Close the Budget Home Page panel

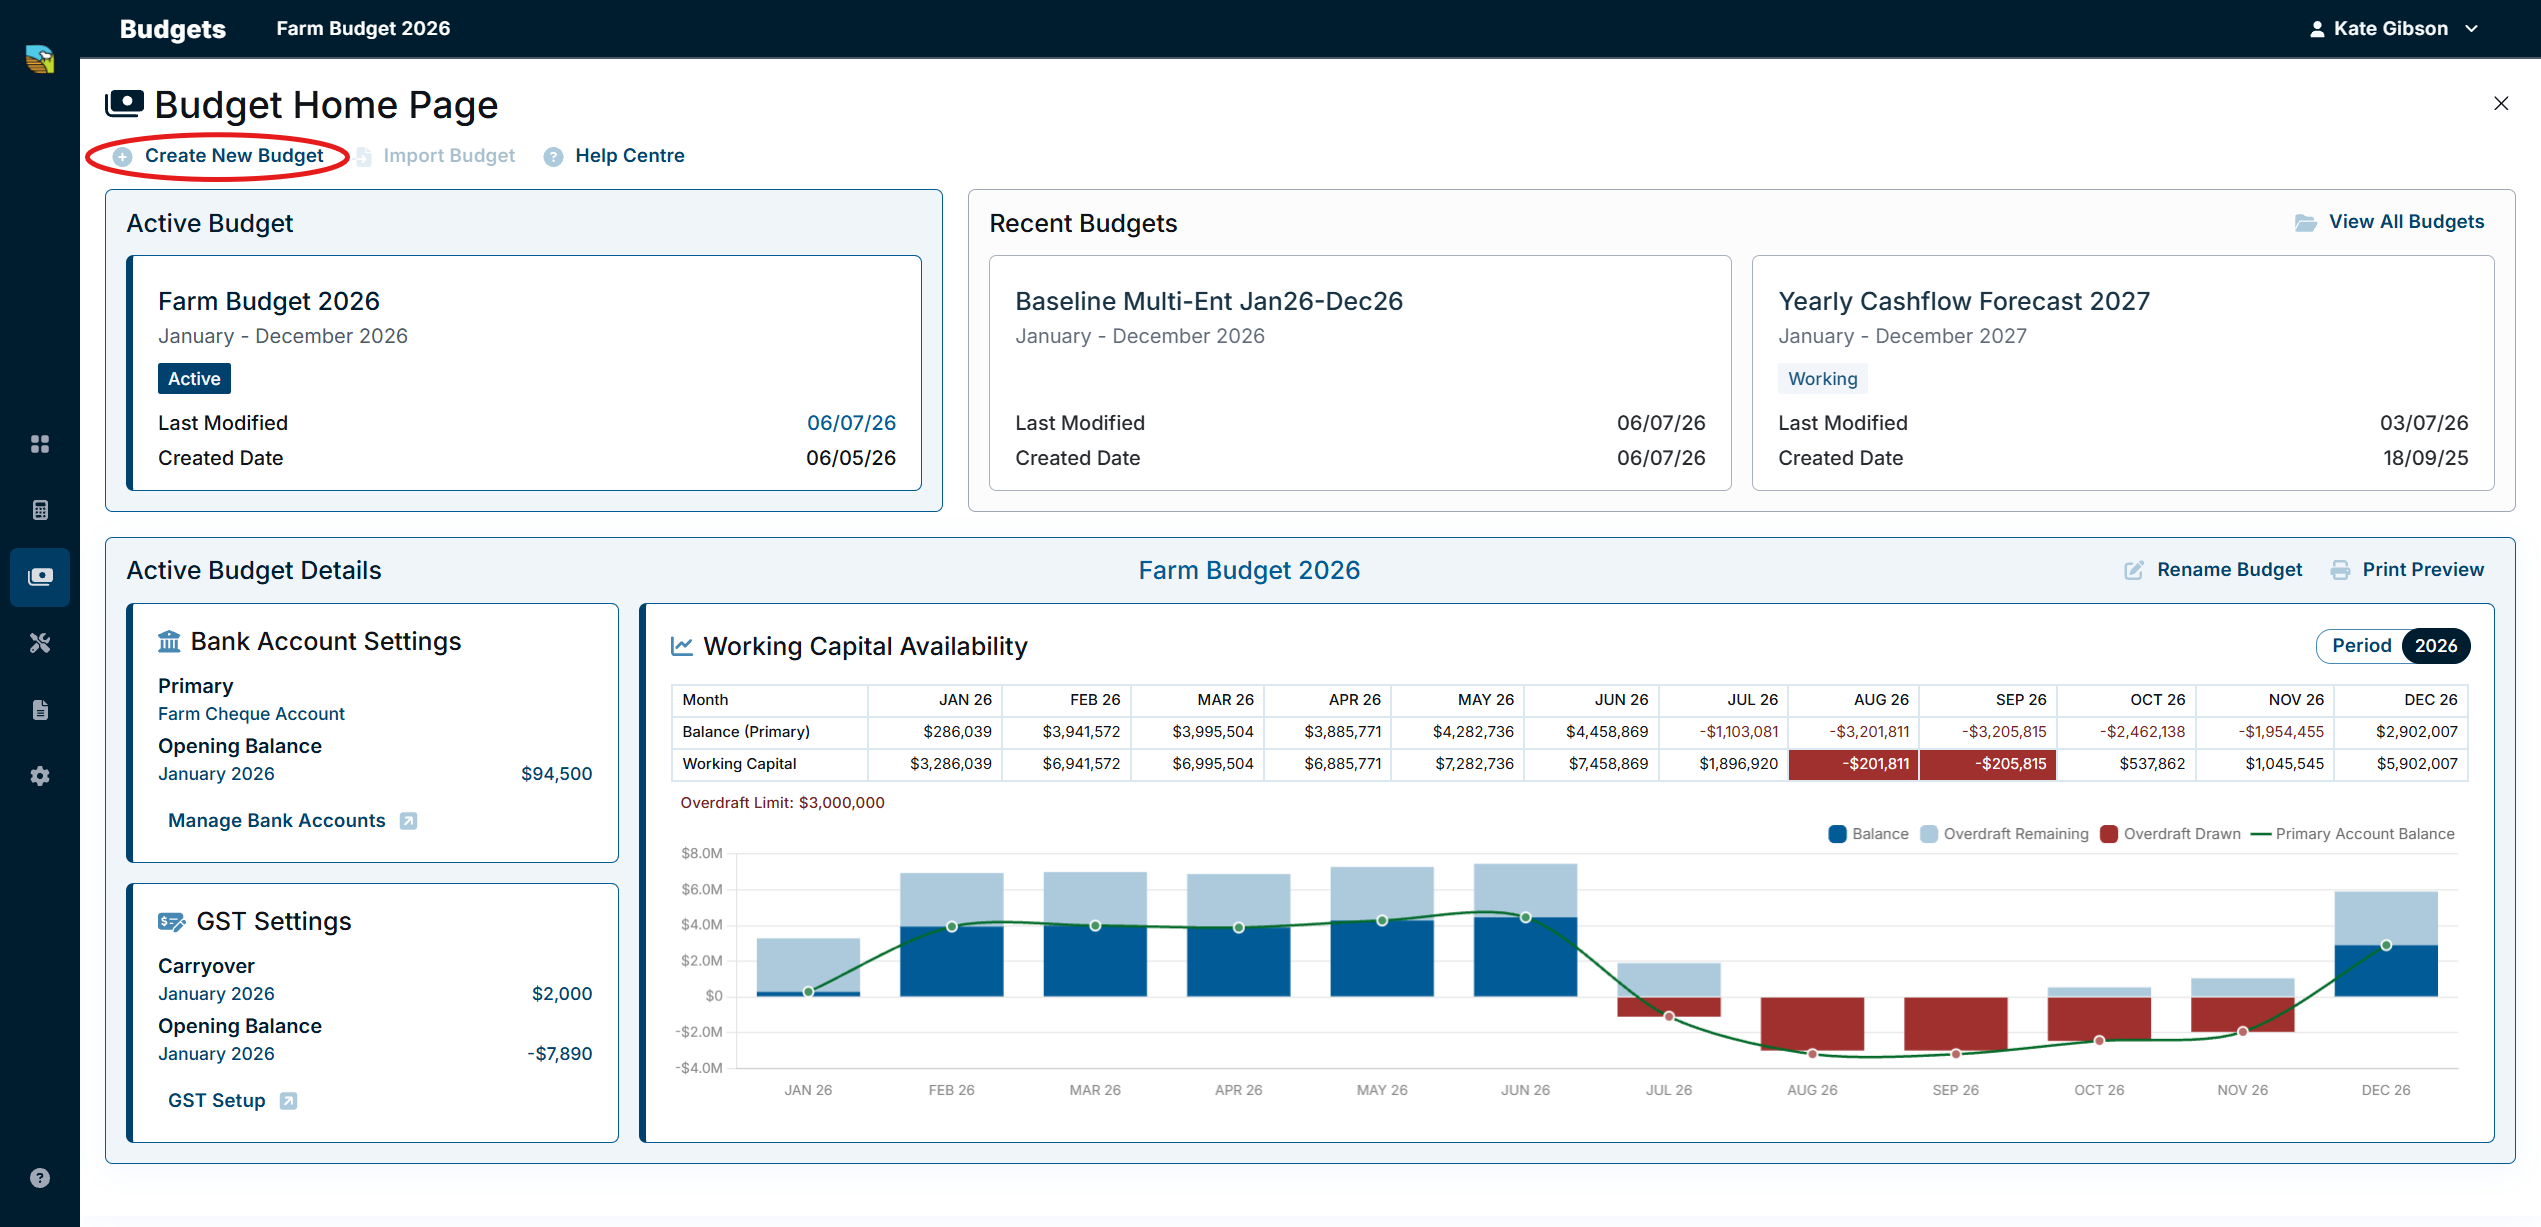coord(2501,103)
